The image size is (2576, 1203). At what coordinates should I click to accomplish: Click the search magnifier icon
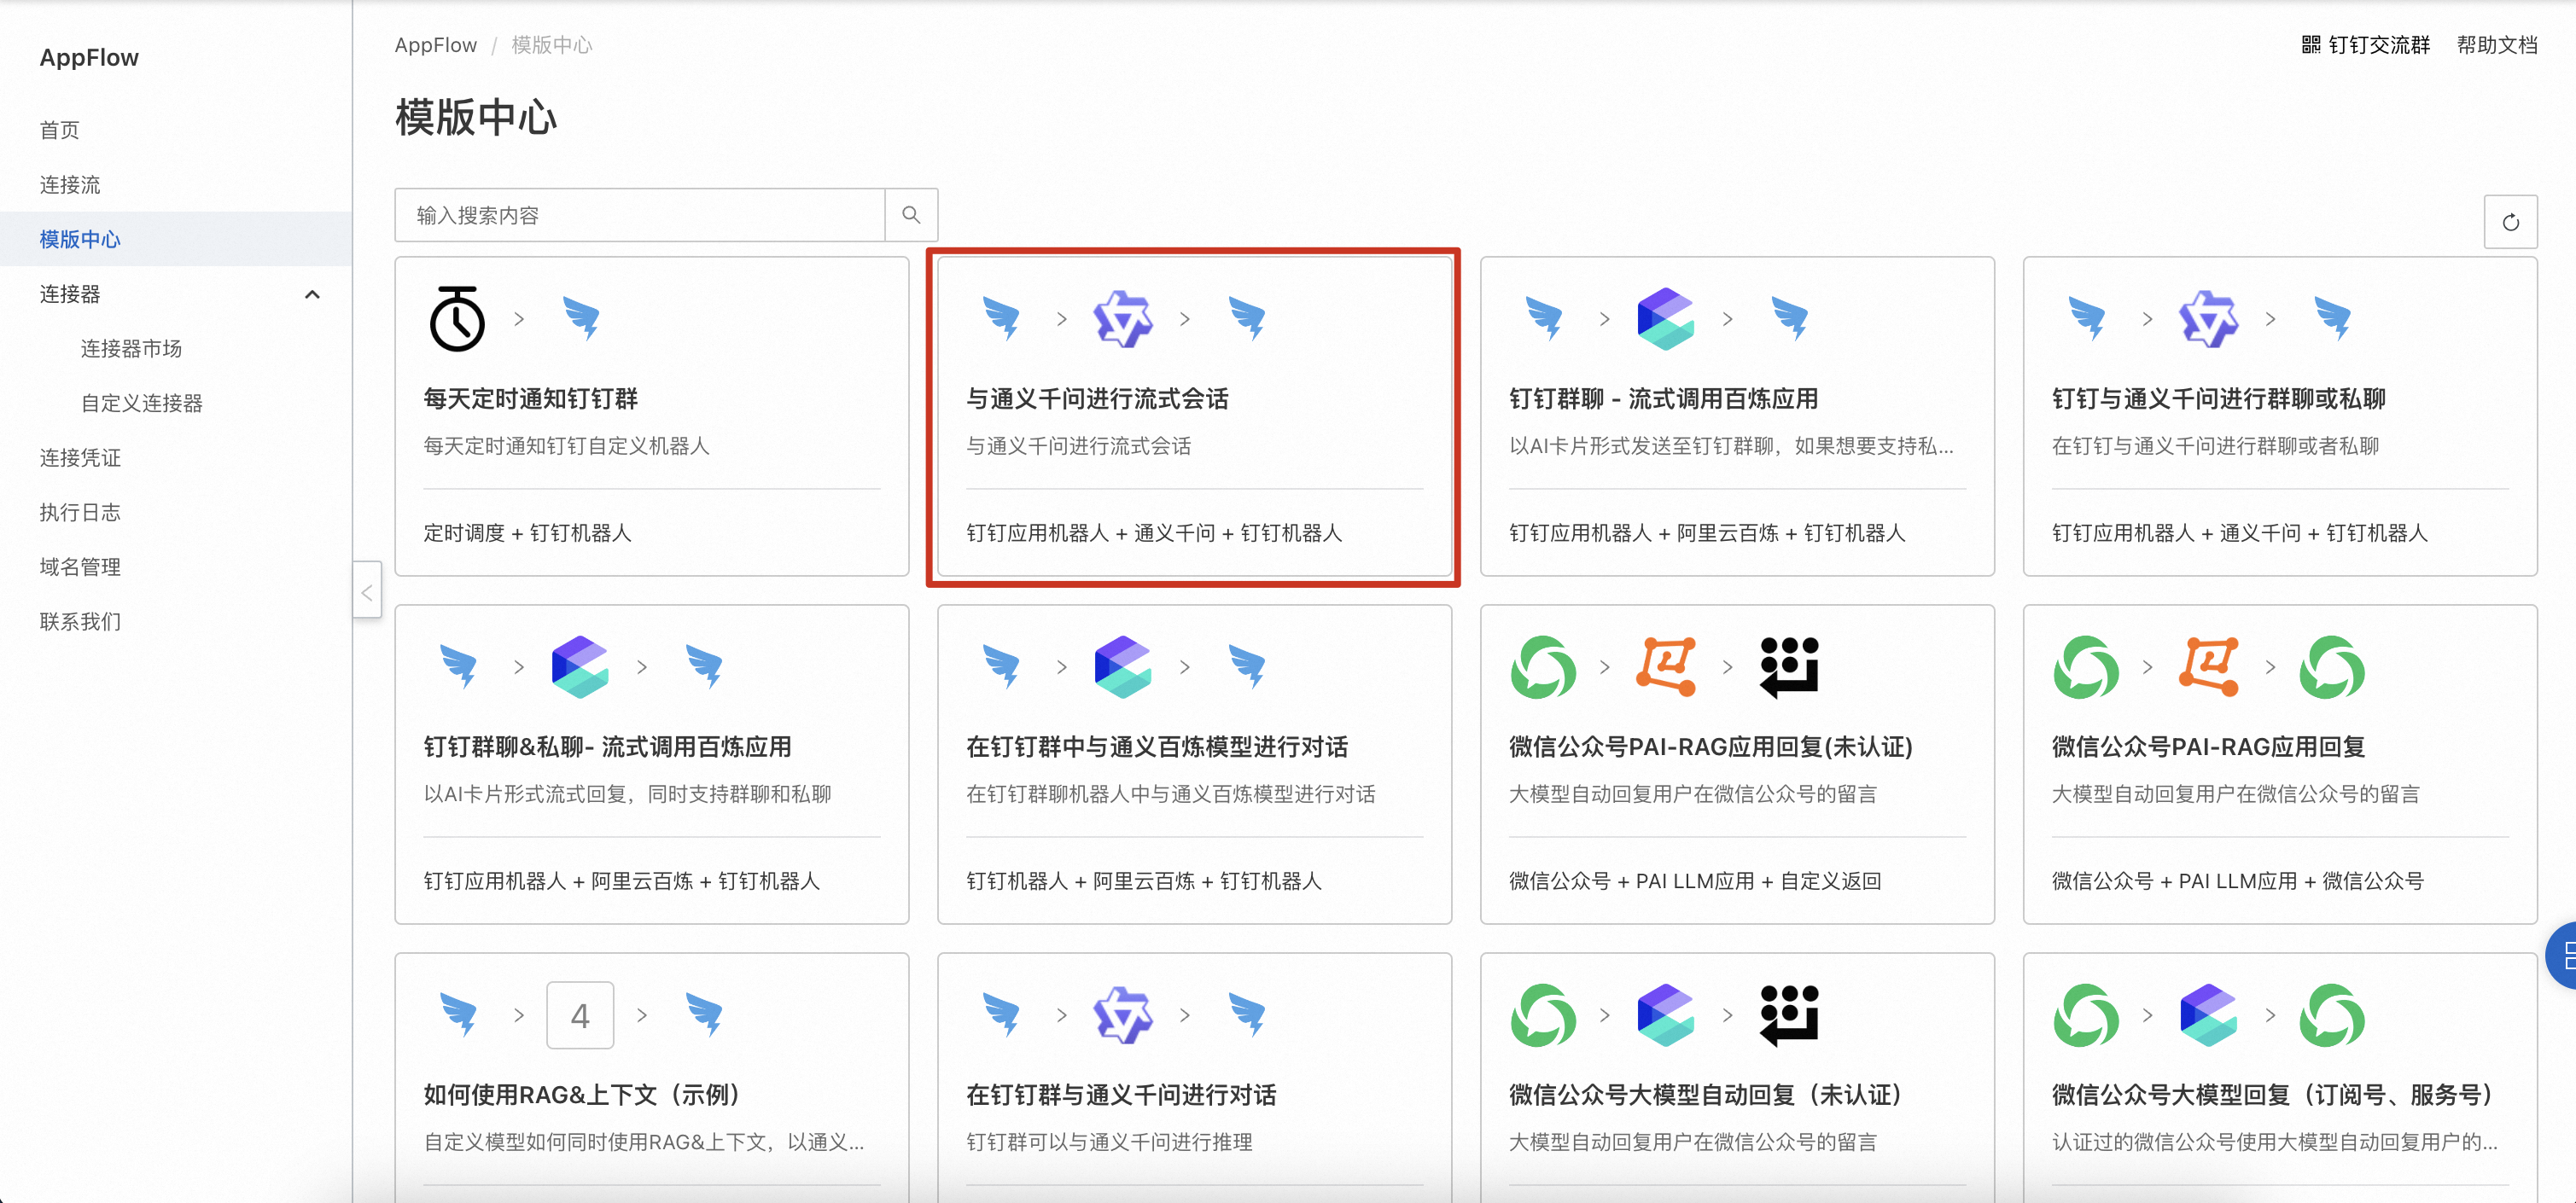coord(910,215)
